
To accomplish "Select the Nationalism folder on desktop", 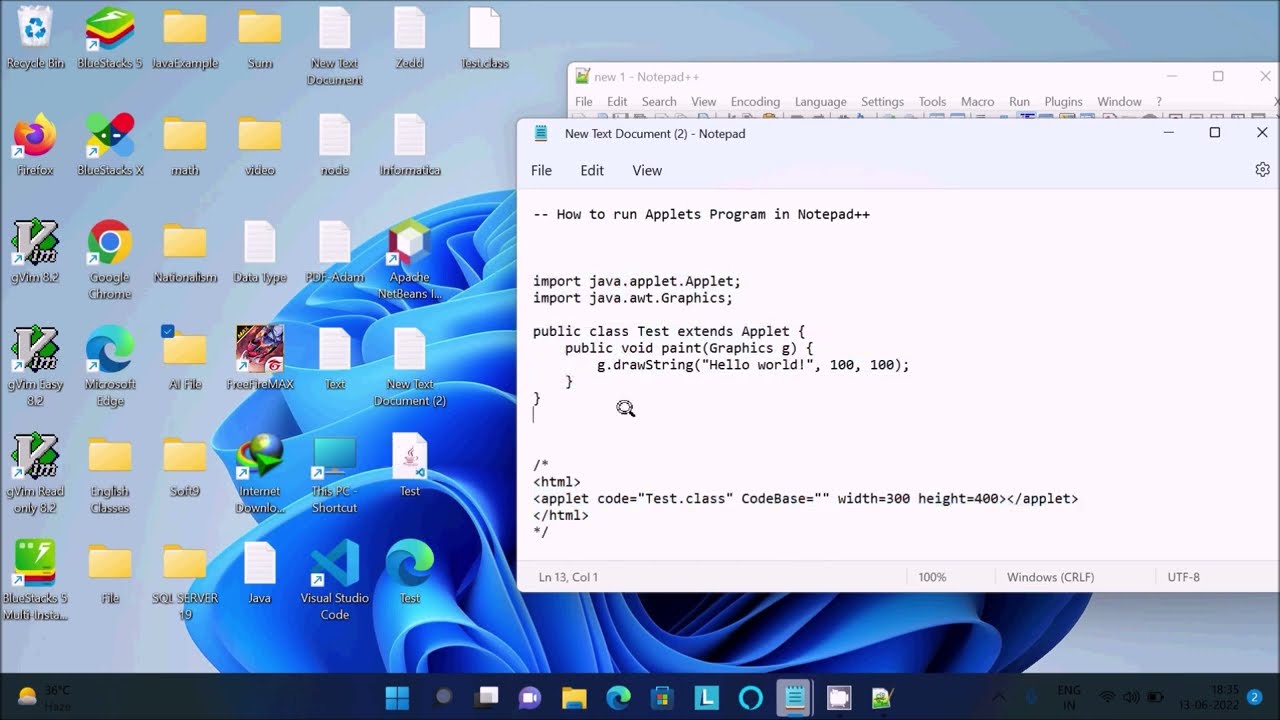I will click(x=185, y=252).
